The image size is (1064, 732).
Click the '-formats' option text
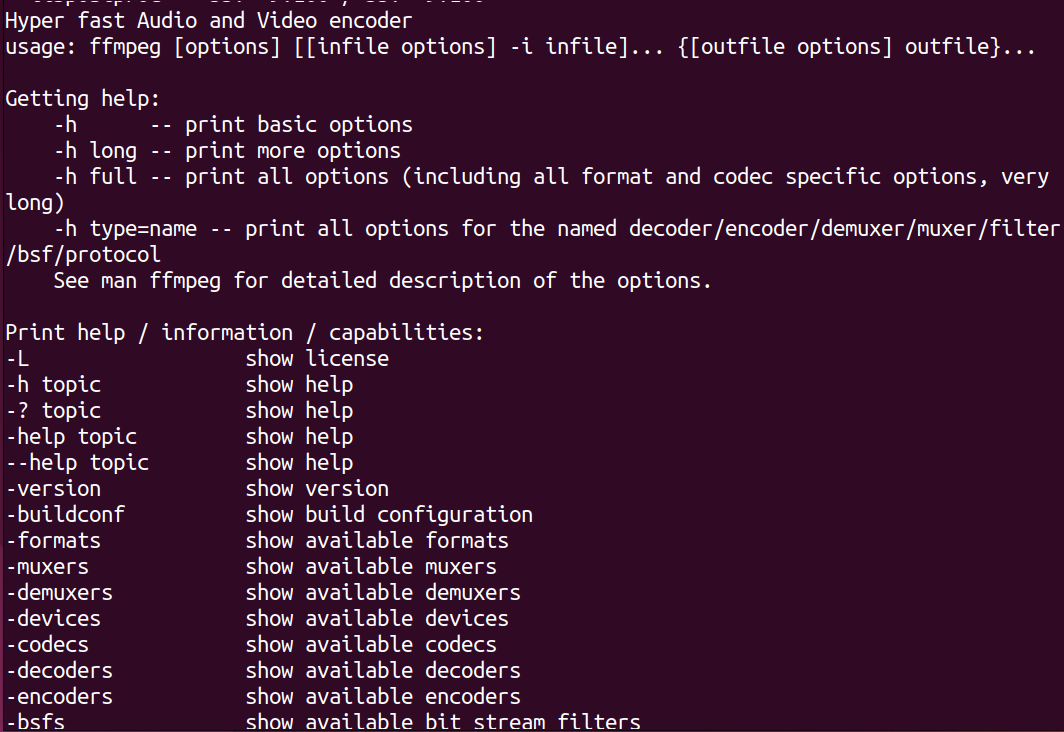(x=54, y=541)
